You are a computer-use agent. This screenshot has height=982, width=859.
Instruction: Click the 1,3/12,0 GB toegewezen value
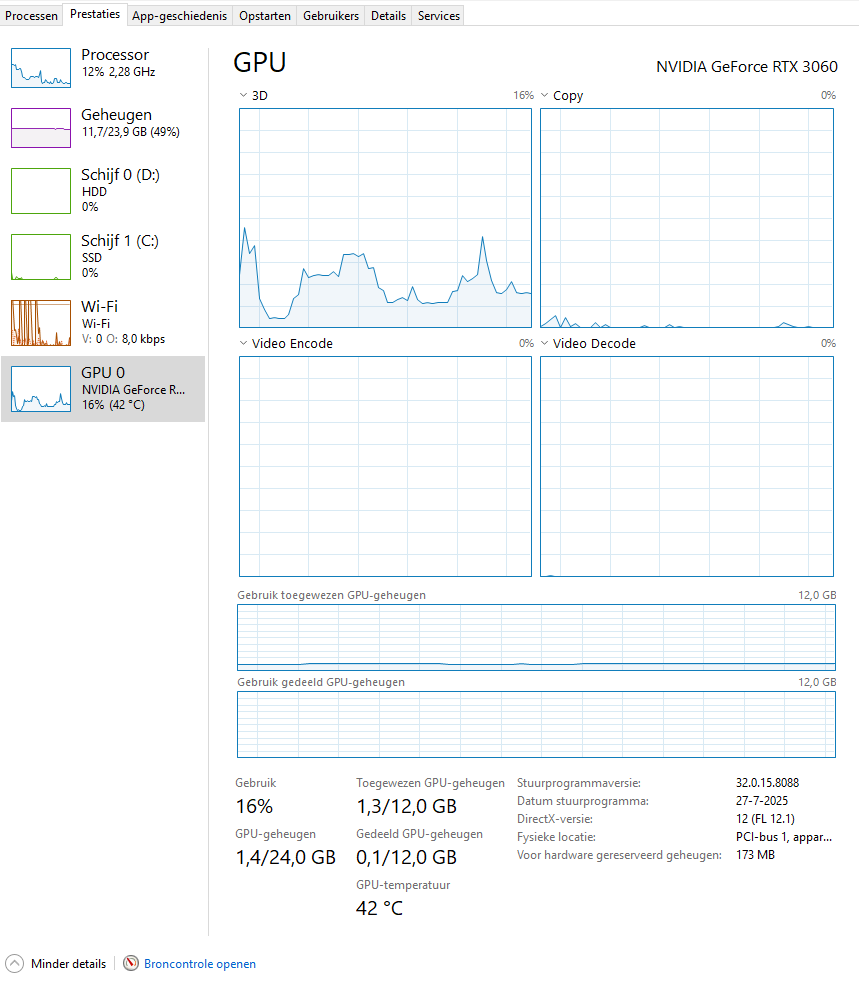click(406, 807)
